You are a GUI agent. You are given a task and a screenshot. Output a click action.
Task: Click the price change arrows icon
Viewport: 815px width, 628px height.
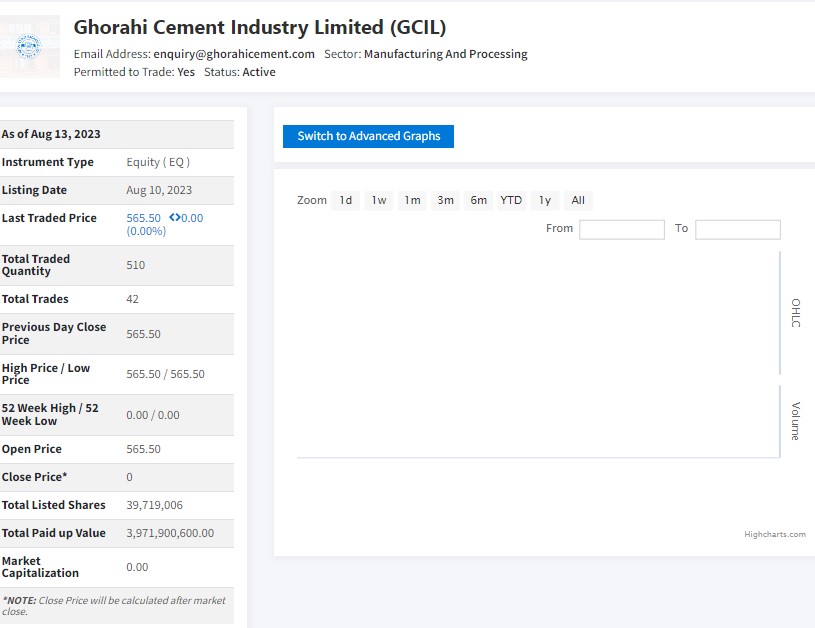point(174,218)
